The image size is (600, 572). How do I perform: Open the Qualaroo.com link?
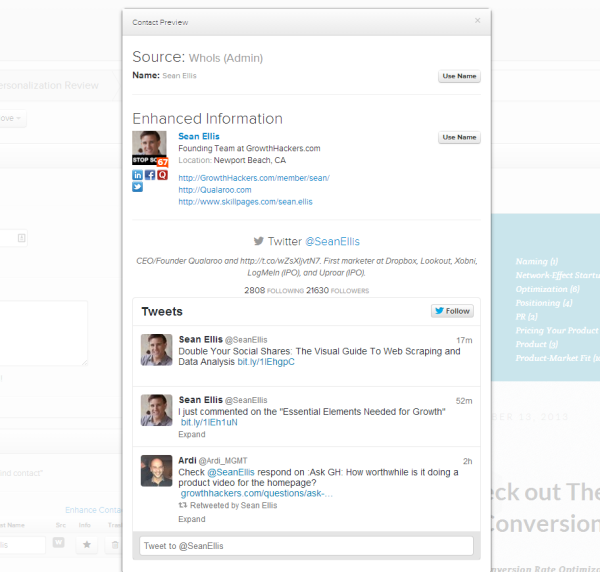point(214,190)
